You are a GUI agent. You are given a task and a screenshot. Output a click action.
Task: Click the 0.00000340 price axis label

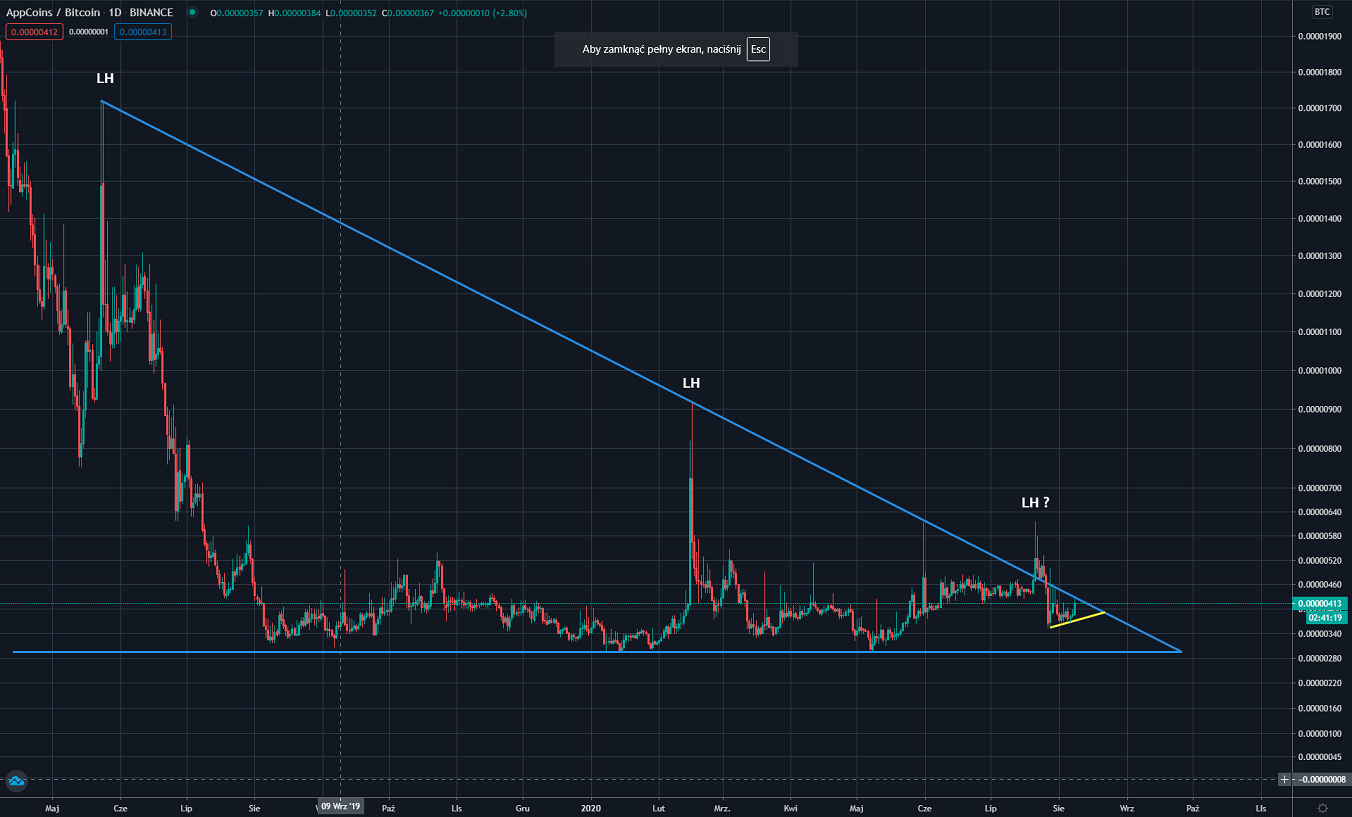tap(1319, 634)
